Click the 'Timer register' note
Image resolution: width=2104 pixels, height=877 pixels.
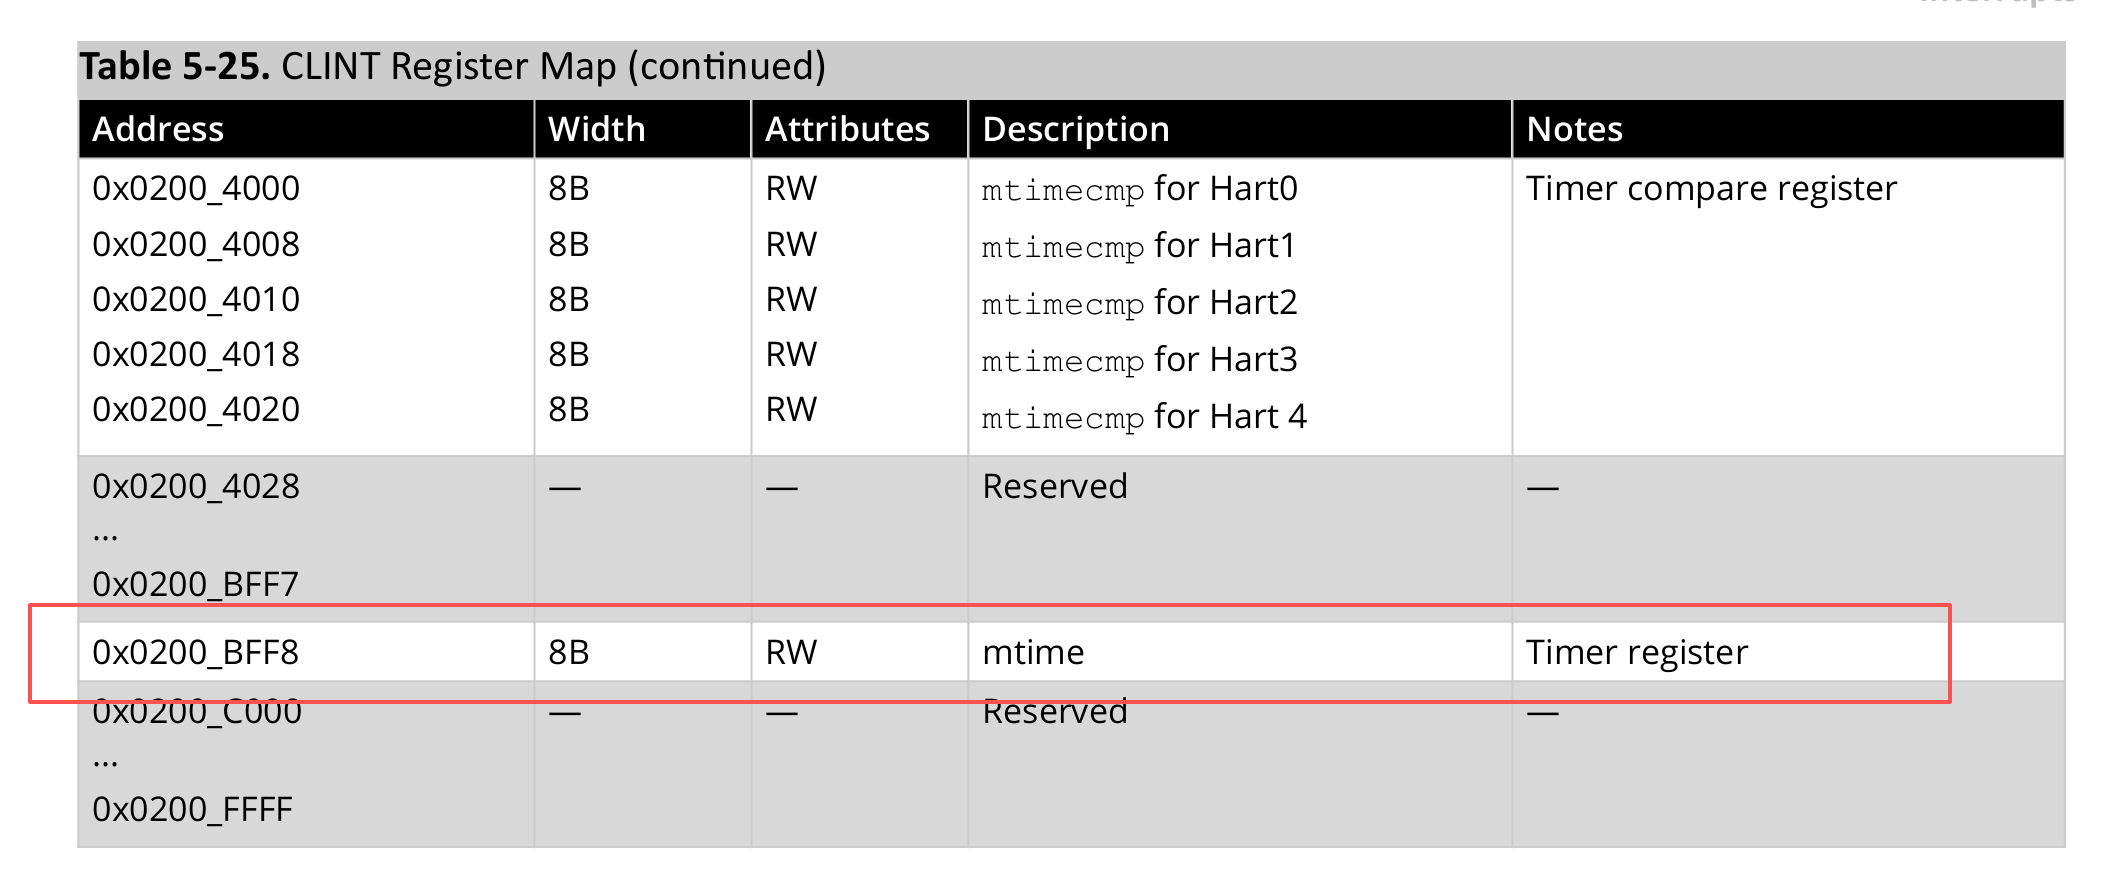tap(1637, 653)
